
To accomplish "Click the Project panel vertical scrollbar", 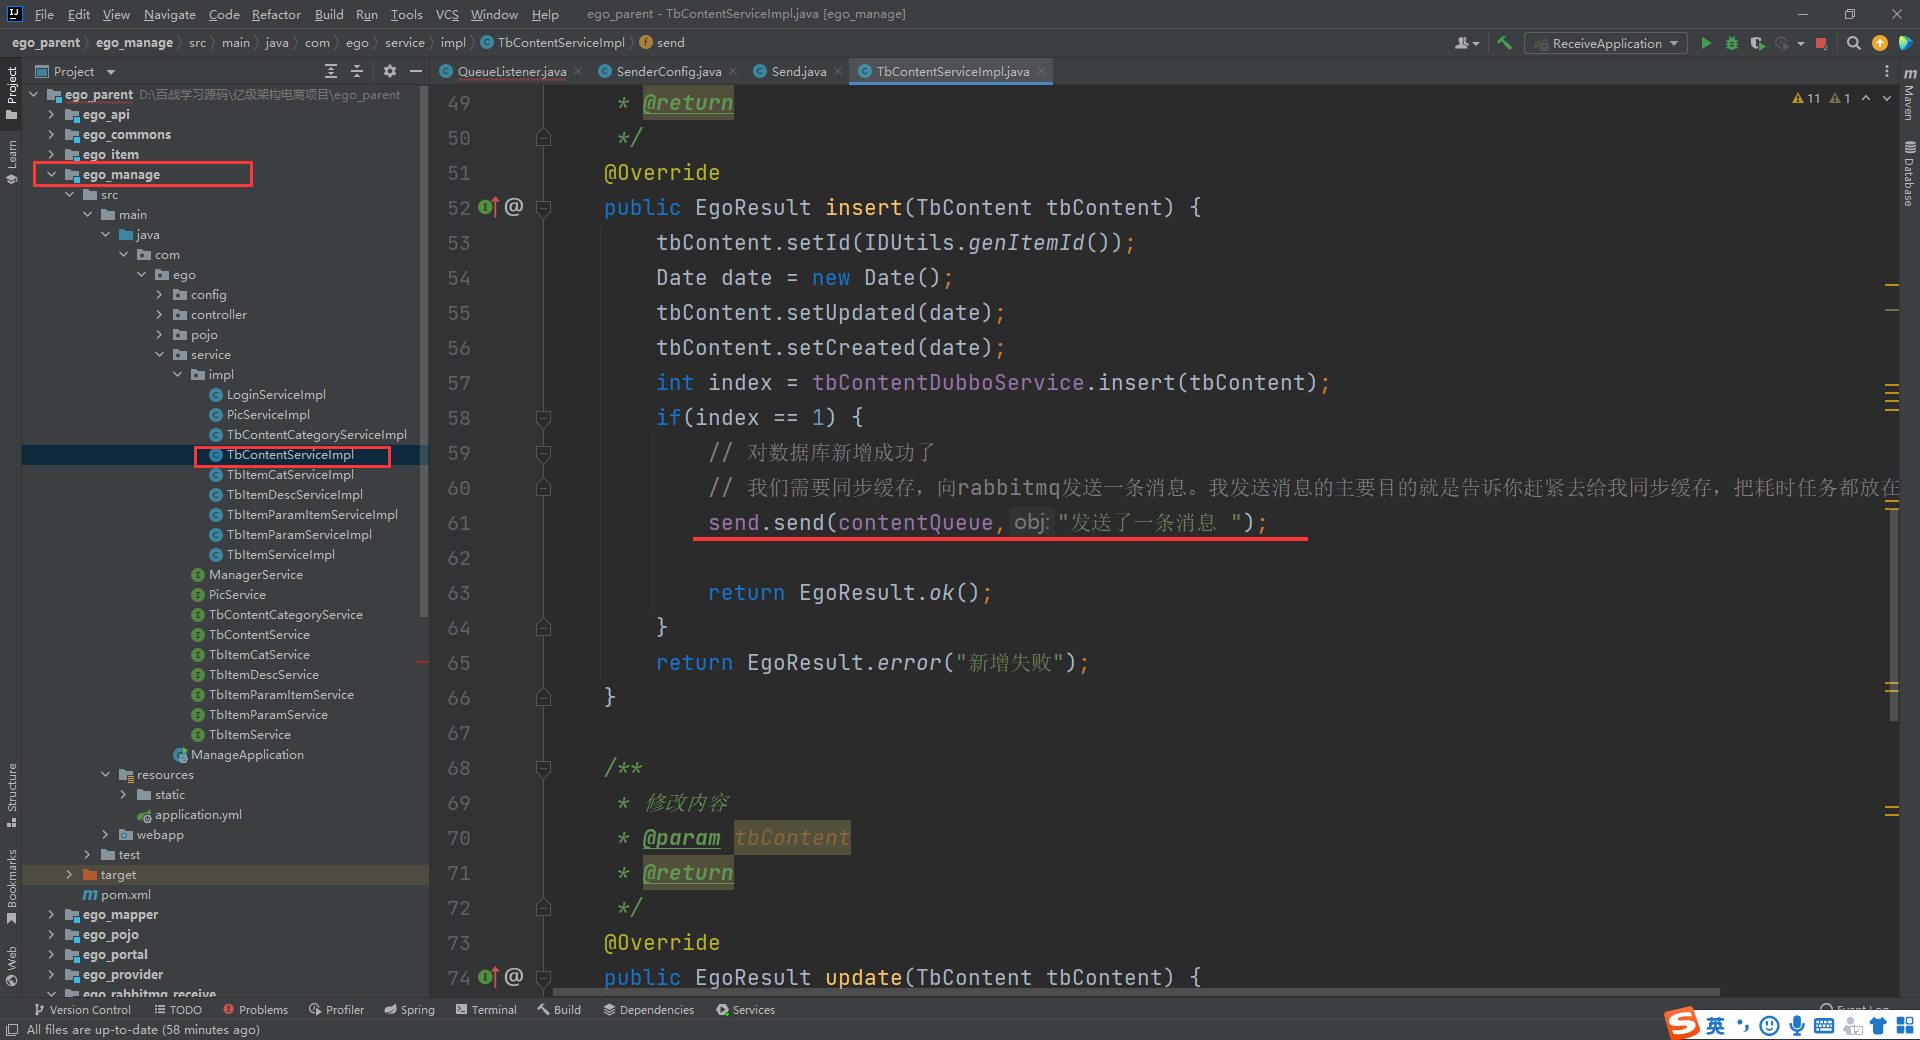I will coord(424,350).
